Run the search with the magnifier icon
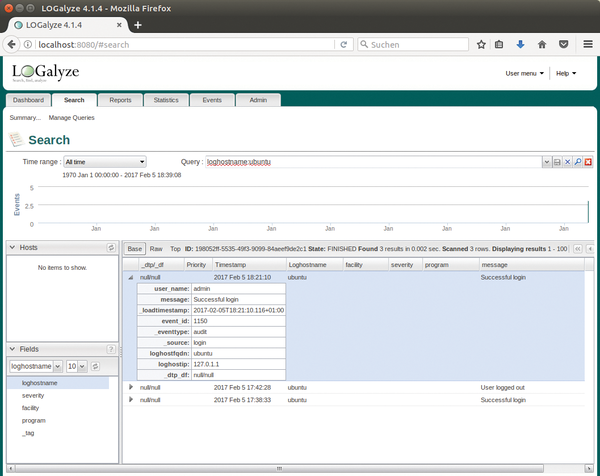The width and height of the screenshot is (600, 476). tap(578, 161)
